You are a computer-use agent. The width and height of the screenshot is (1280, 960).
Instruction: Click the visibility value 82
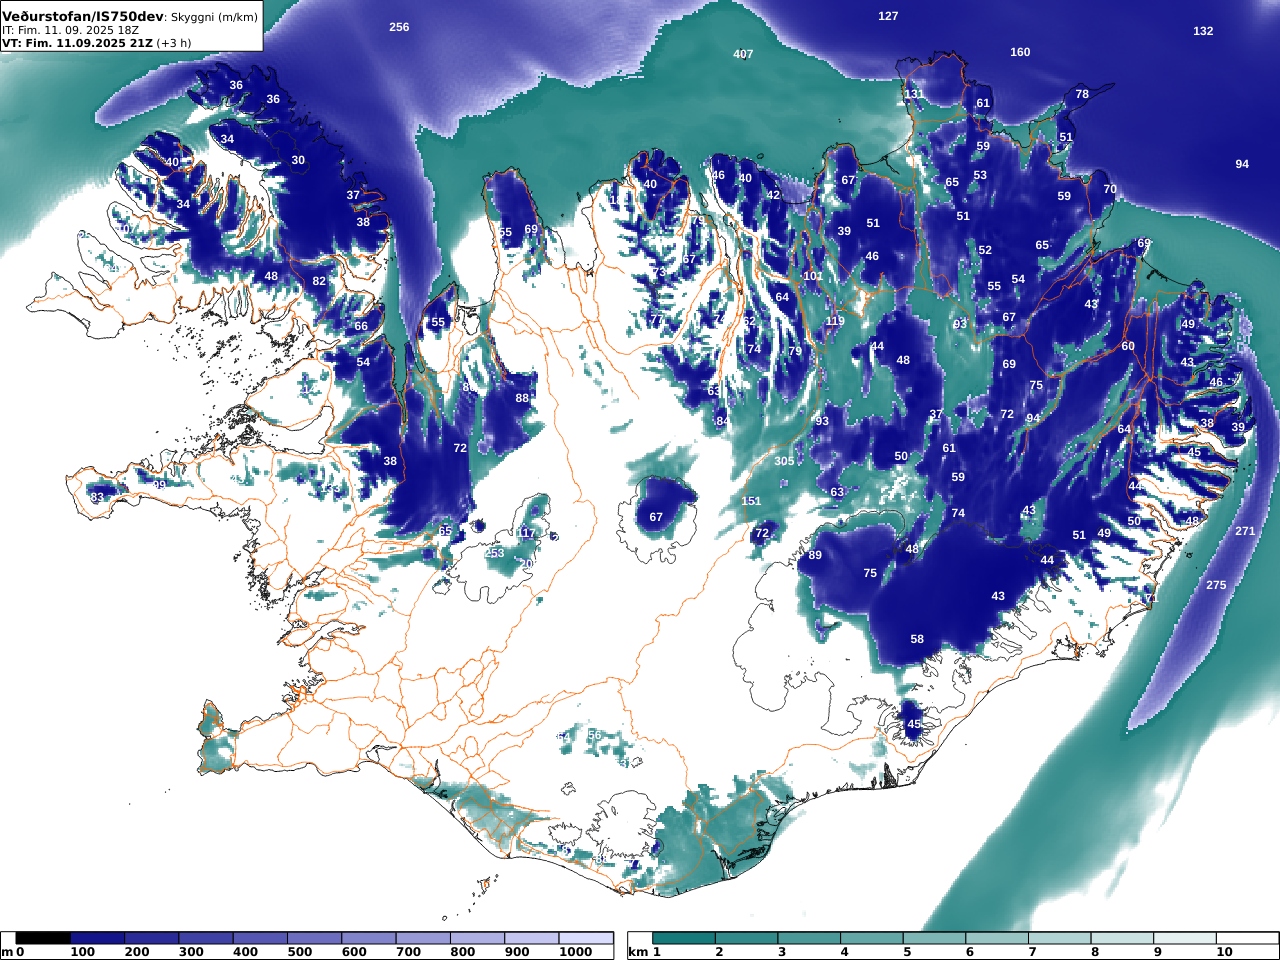point(319,281)
